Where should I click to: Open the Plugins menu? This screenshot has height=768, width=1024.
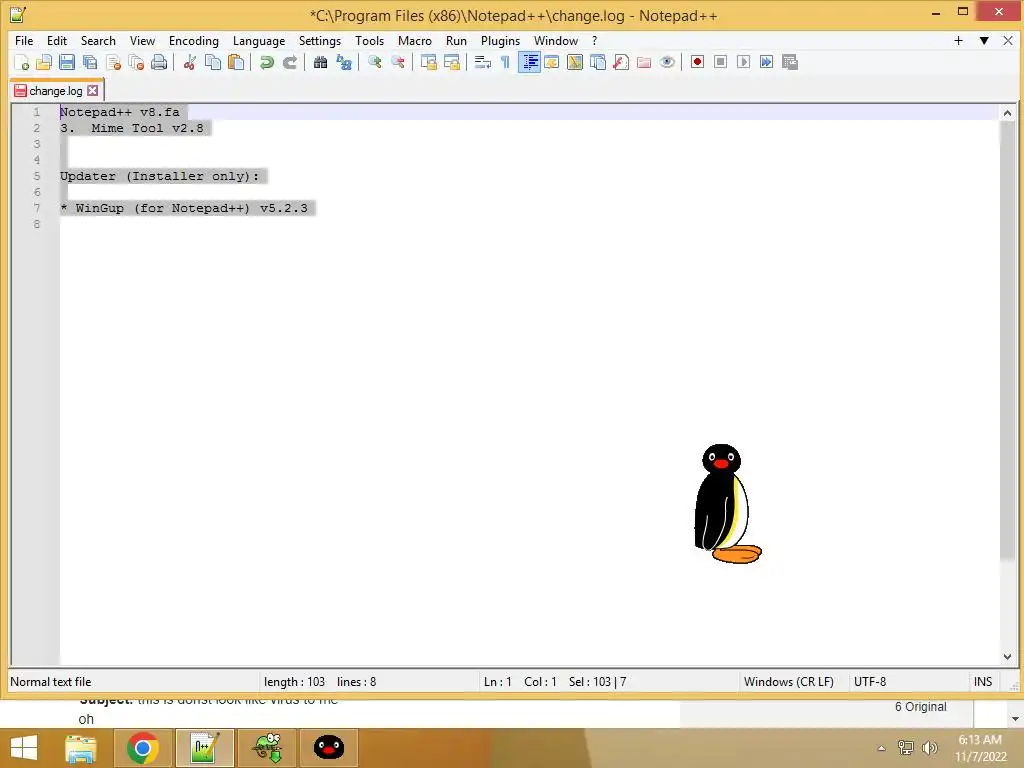point(500,40)
